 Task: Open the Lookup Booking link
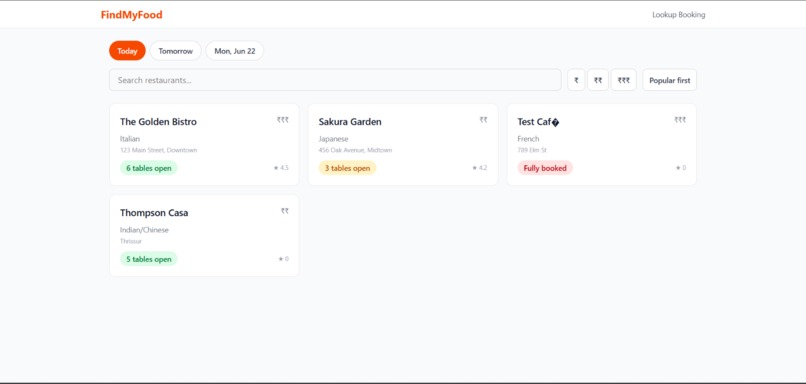pos(679,15)
